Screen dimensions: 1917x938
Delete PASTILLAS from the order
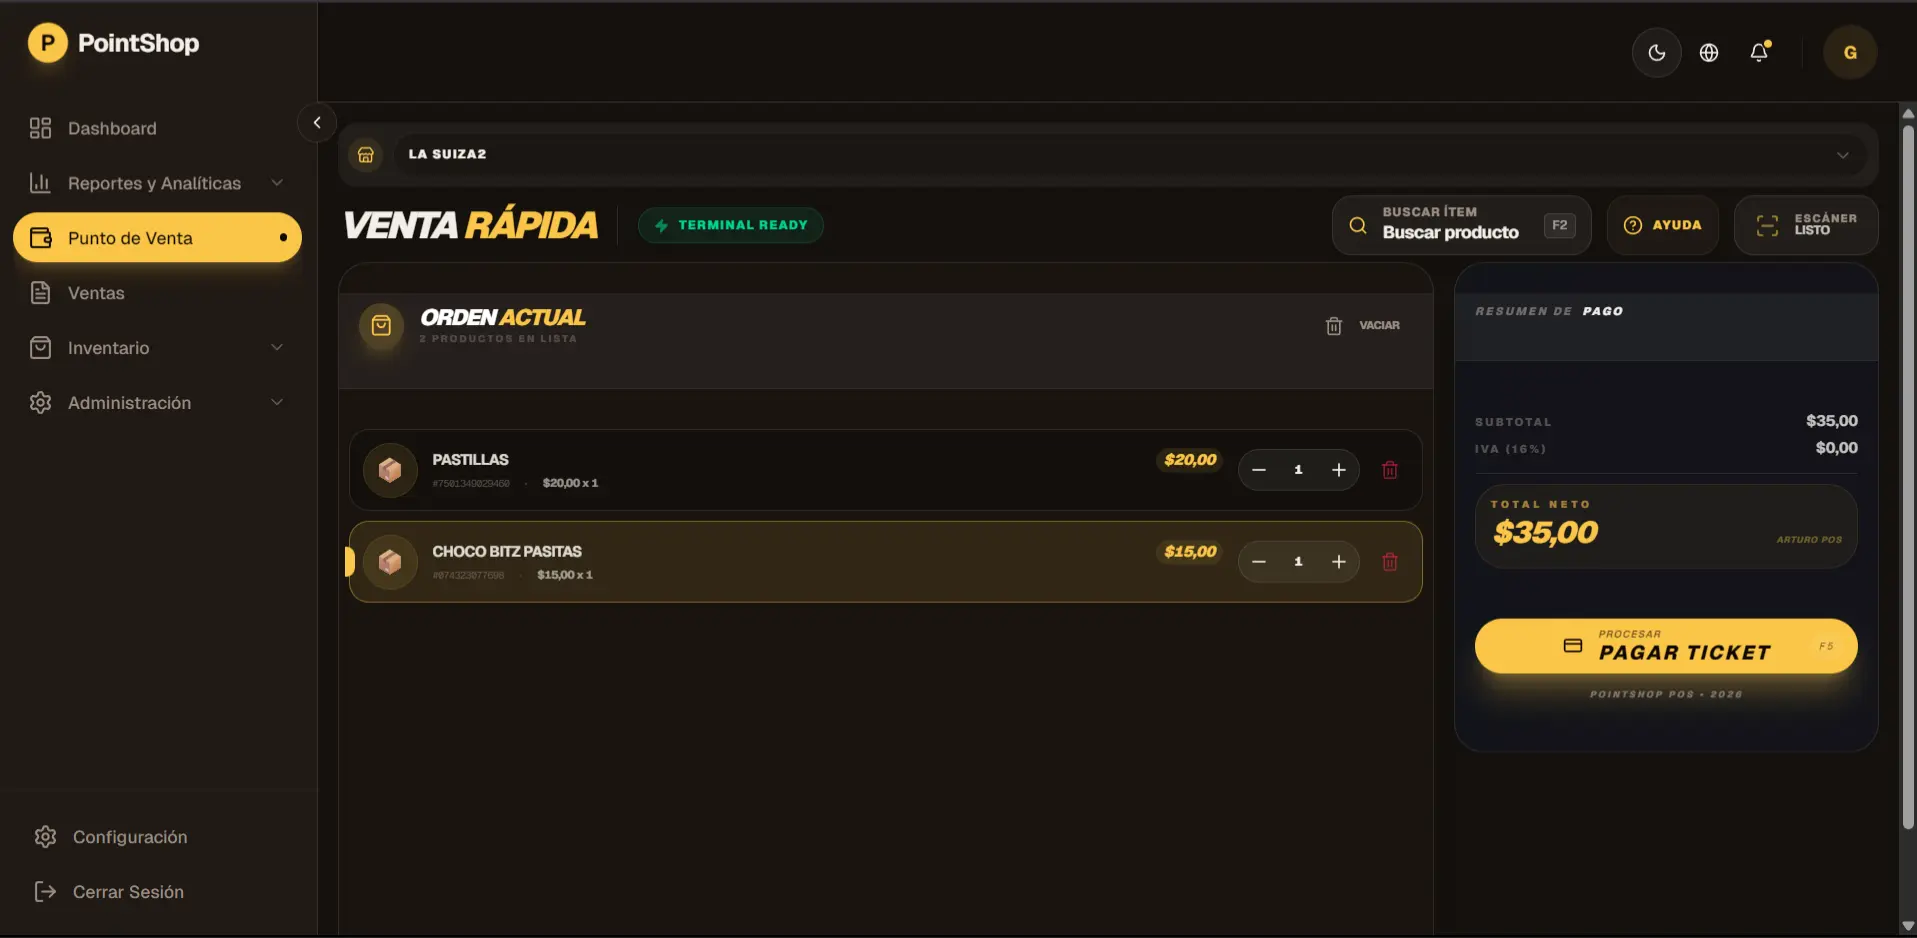(x=1389, y=470)
